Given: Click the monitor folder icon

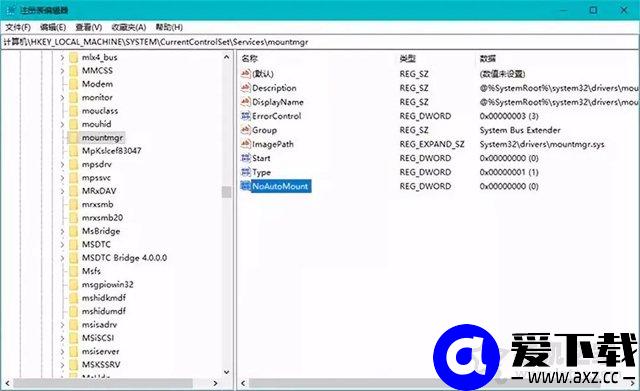Looking at the screenshot, I should (x=73, y=98).
